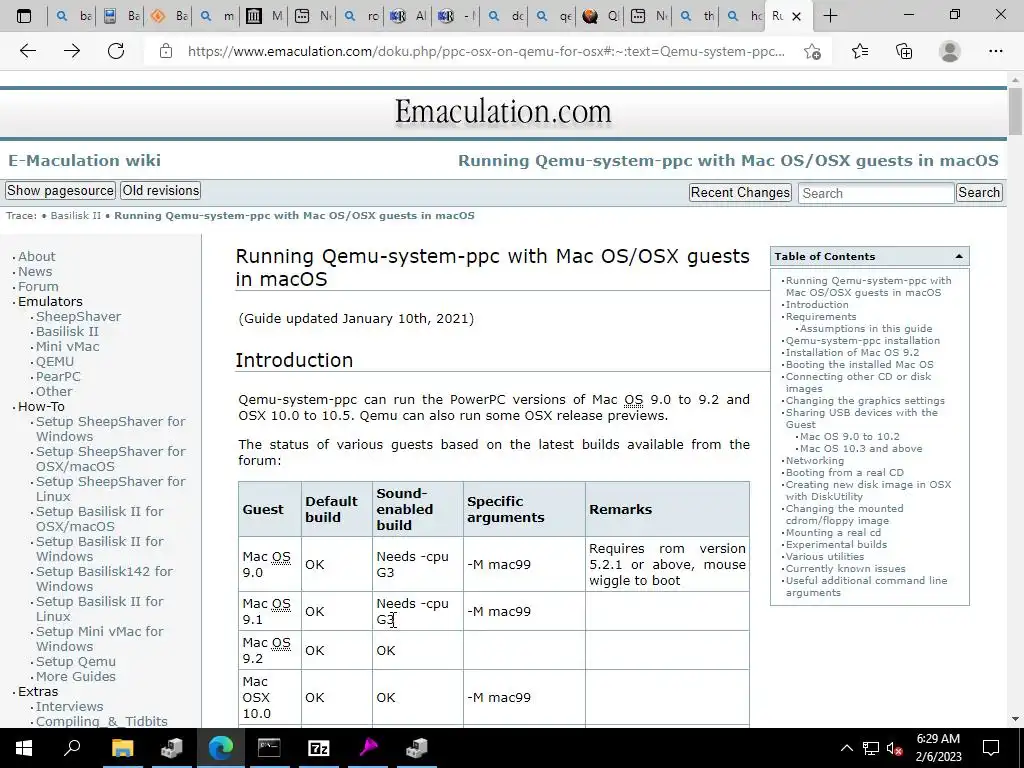
Task: Jump to Booting from a real CD
Action: click(x=844, y=473)
